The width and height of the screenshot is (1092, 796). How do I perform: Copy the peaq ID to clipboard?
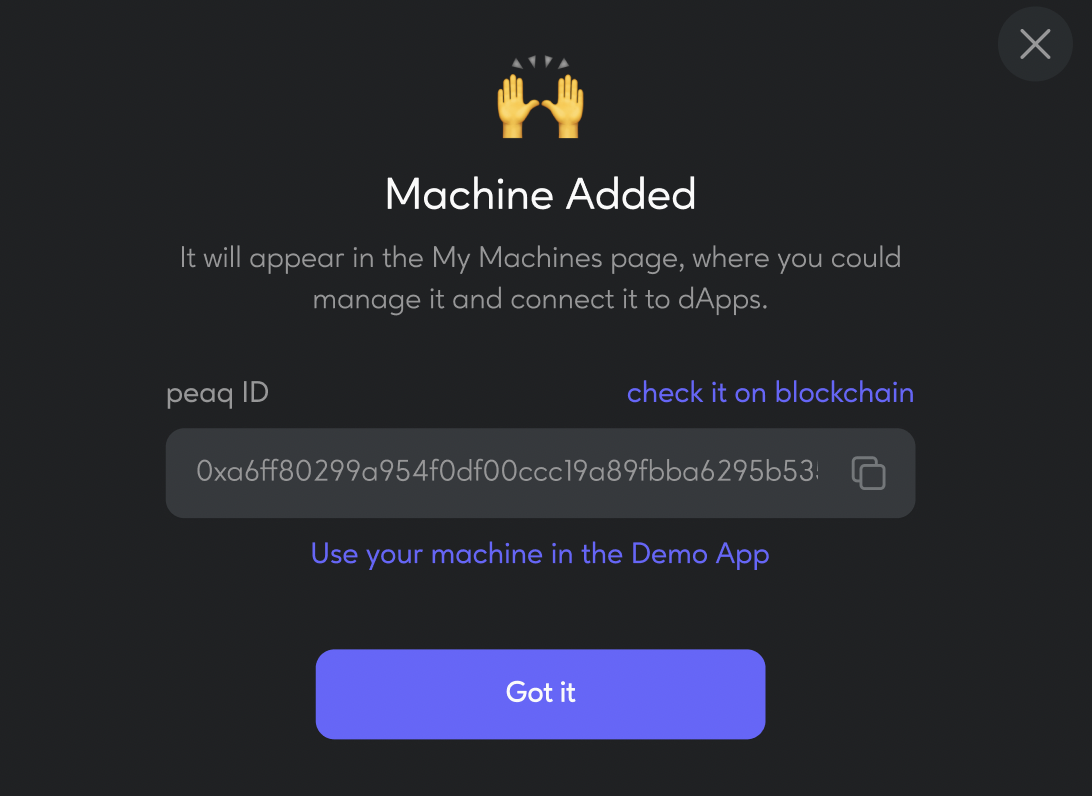(868, 473)
